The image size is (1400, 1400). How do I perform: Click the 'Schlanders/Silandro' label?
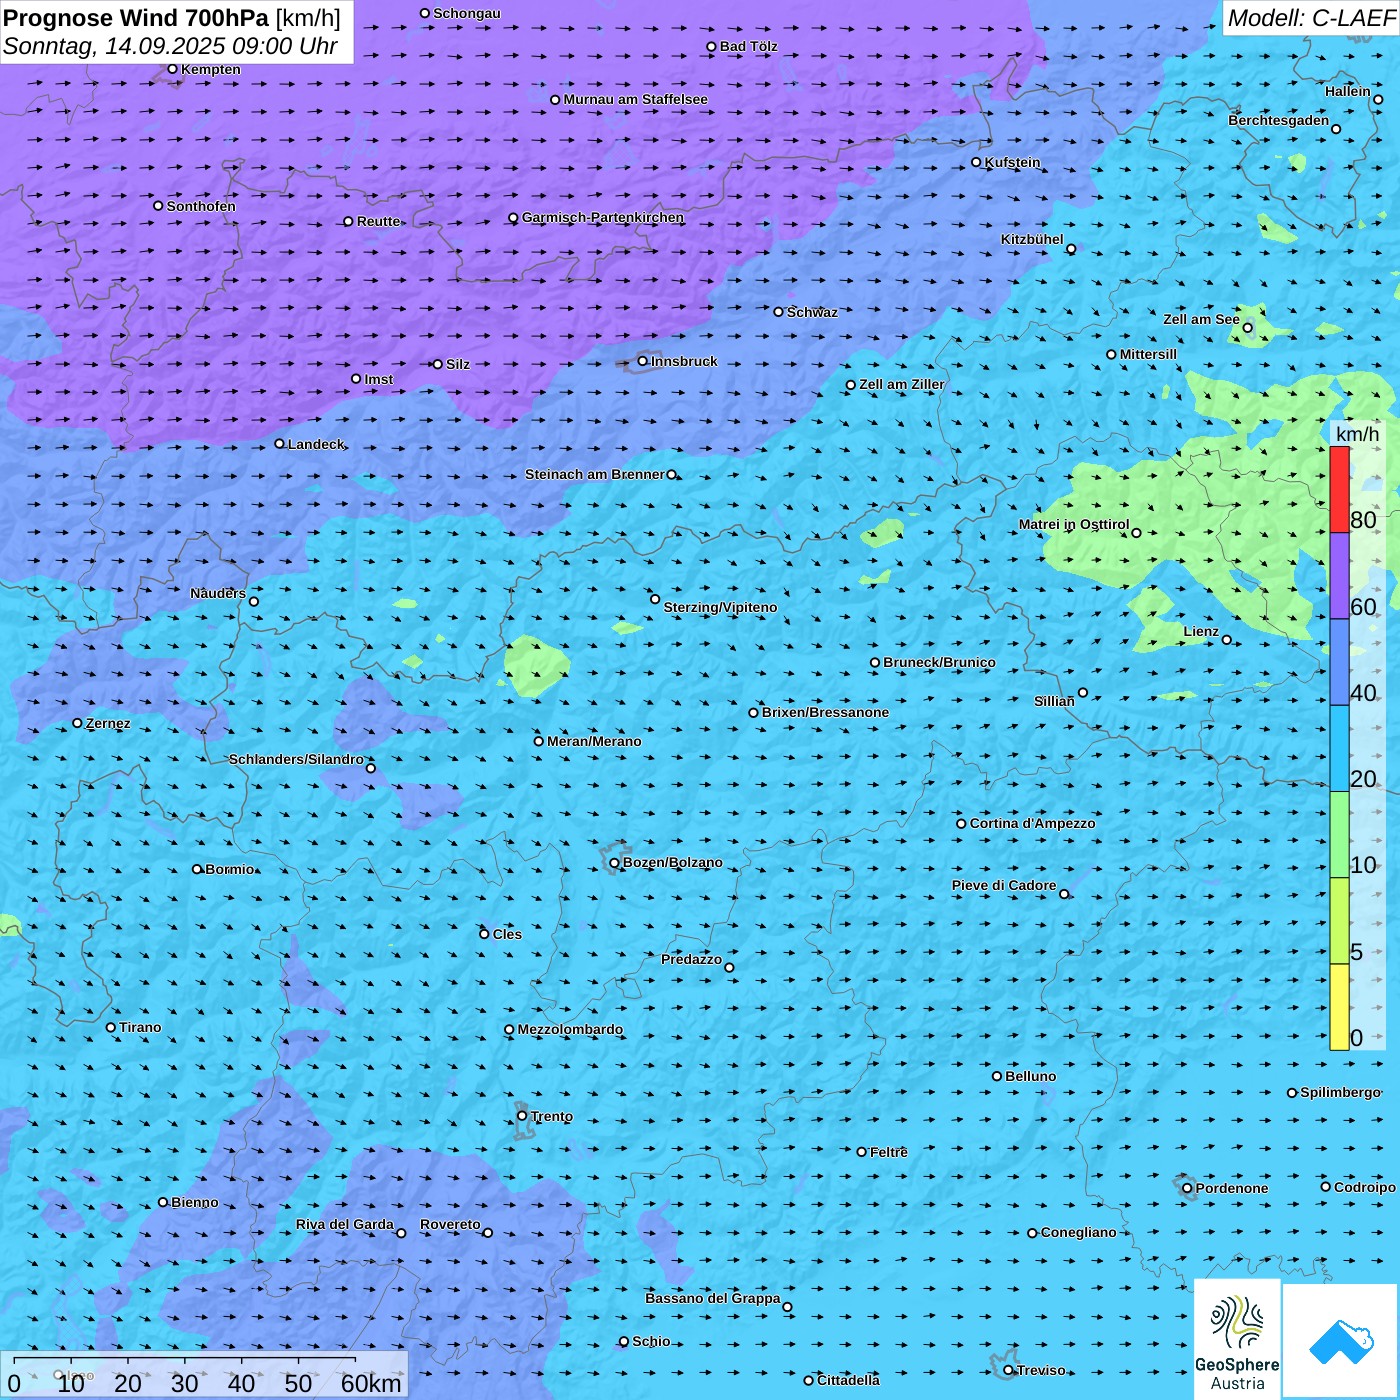(296, 759)
